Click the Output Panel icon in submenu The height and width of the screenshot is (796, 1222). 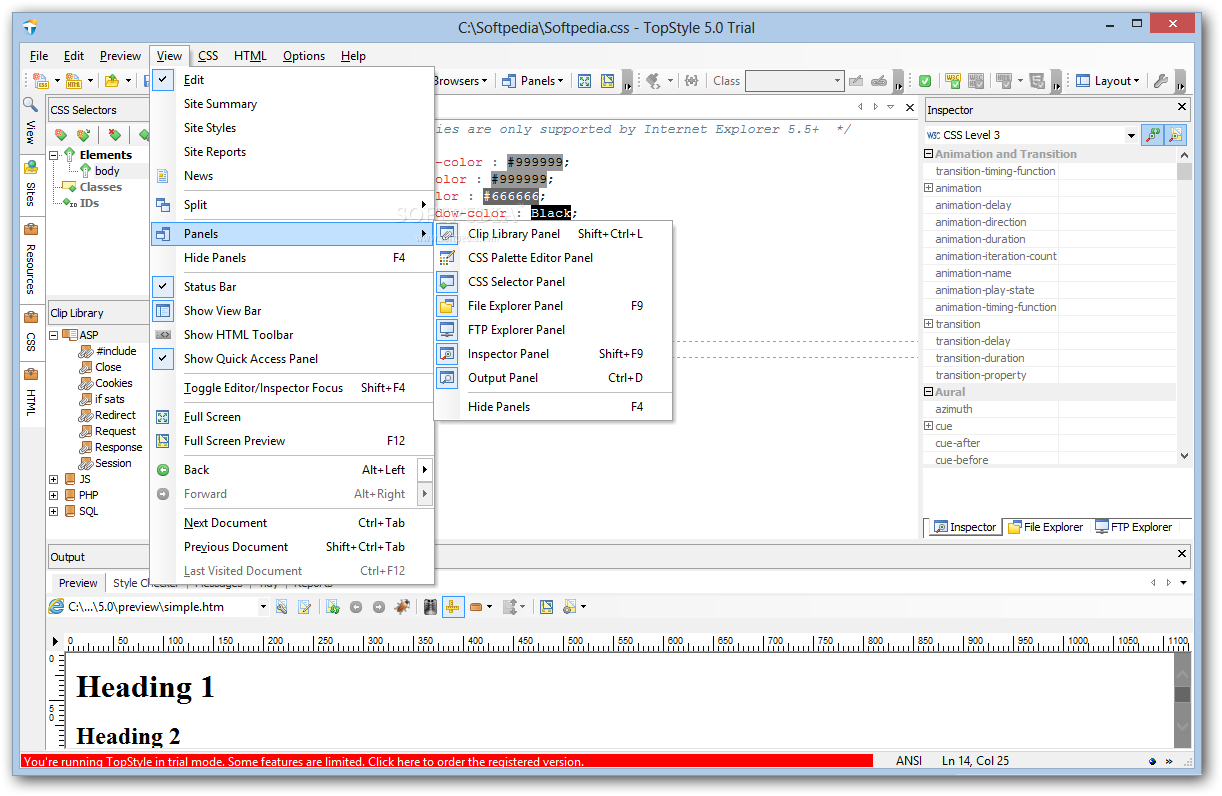pos(447,378)
